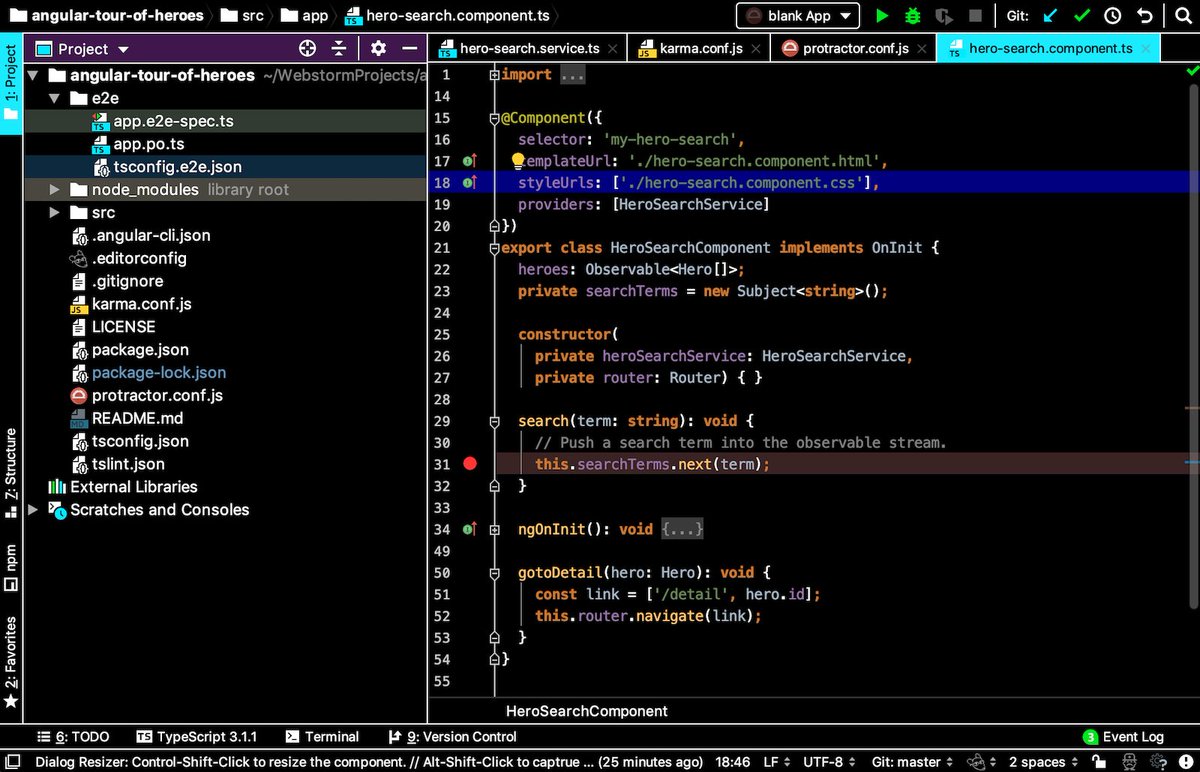Open the npm side tab
Screen dimensions: 1200x772
pyautogui.click(x=11, y=569)
